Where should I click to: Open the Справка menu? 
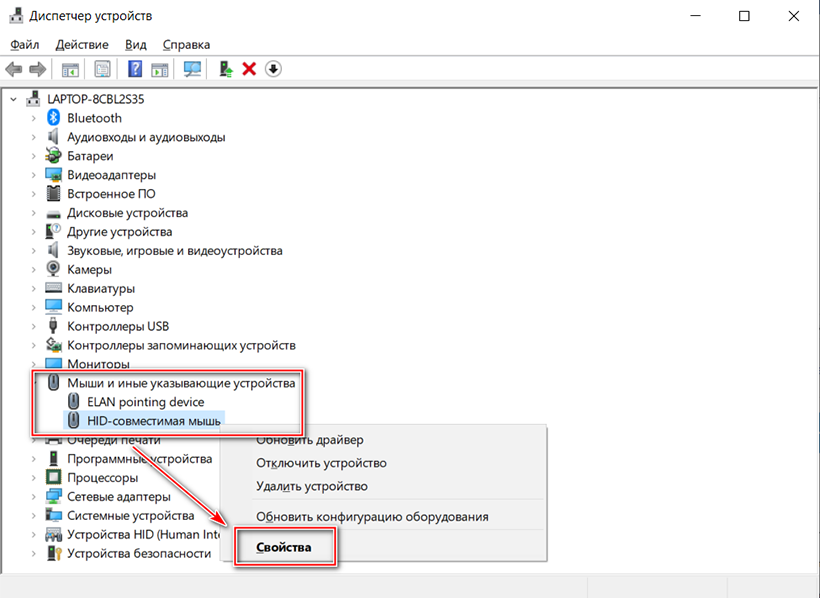[x=186, y=45]
